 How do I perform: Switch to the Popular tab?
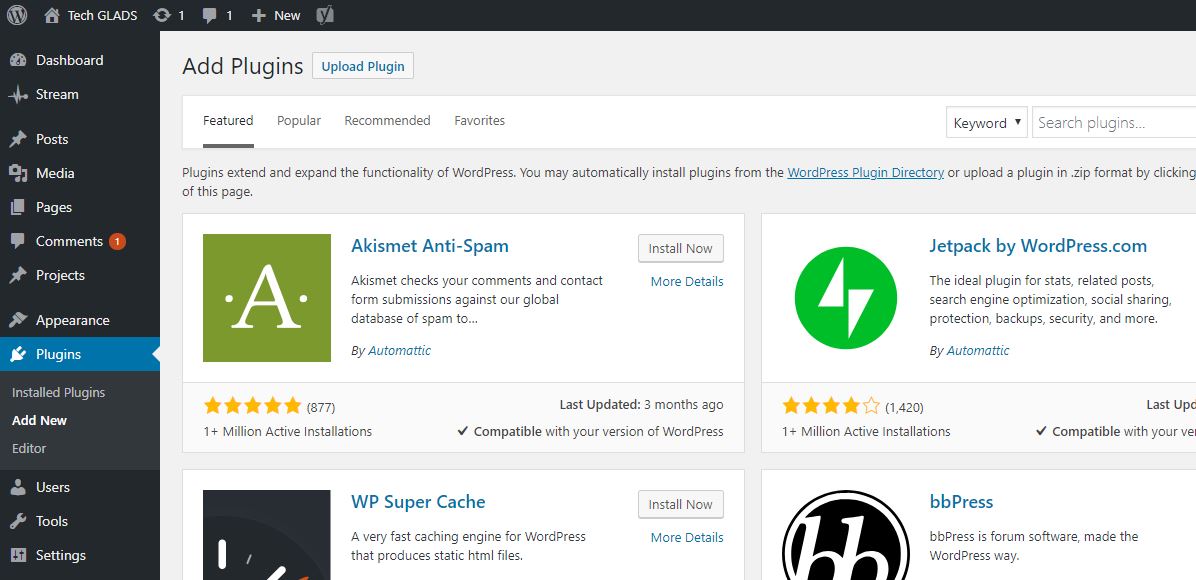coord(299,121)
